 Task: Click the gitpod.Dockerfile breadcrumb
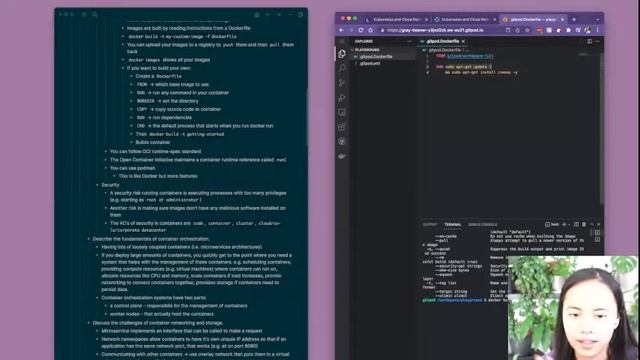tap(444, 50)
